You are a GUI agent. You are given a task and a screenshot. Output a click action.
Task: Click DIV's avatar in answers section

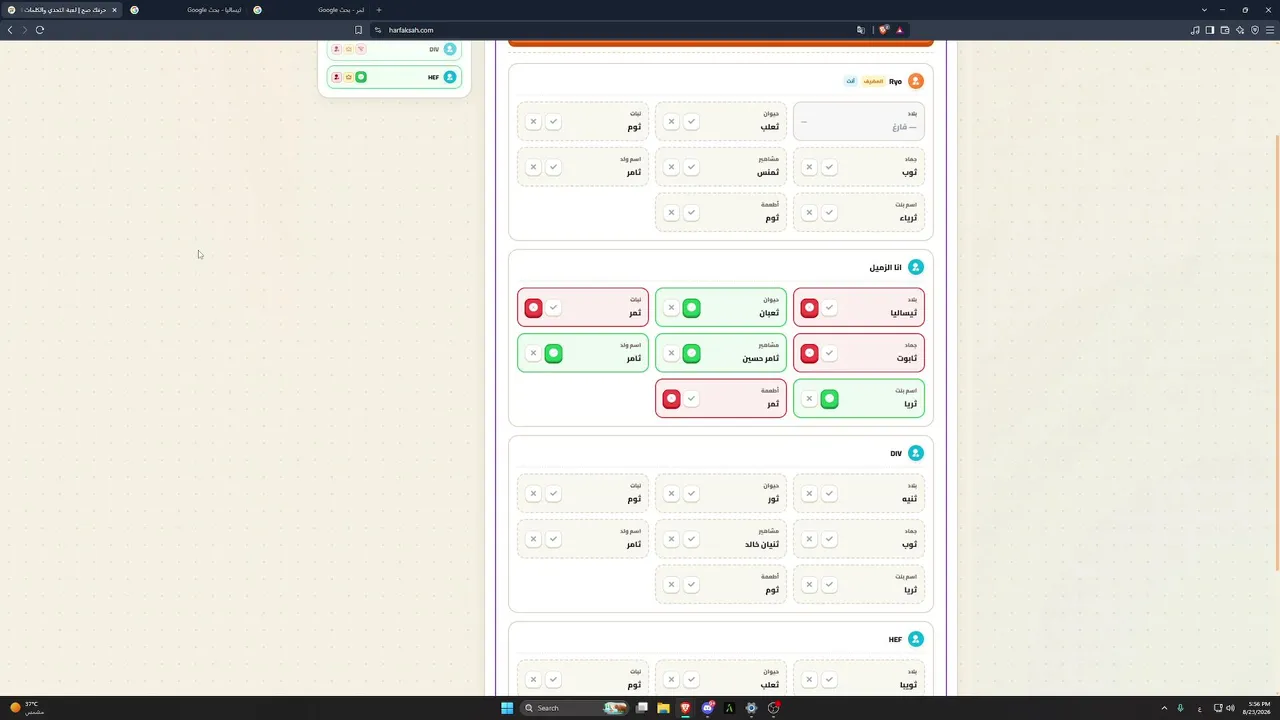click(915, 453)
